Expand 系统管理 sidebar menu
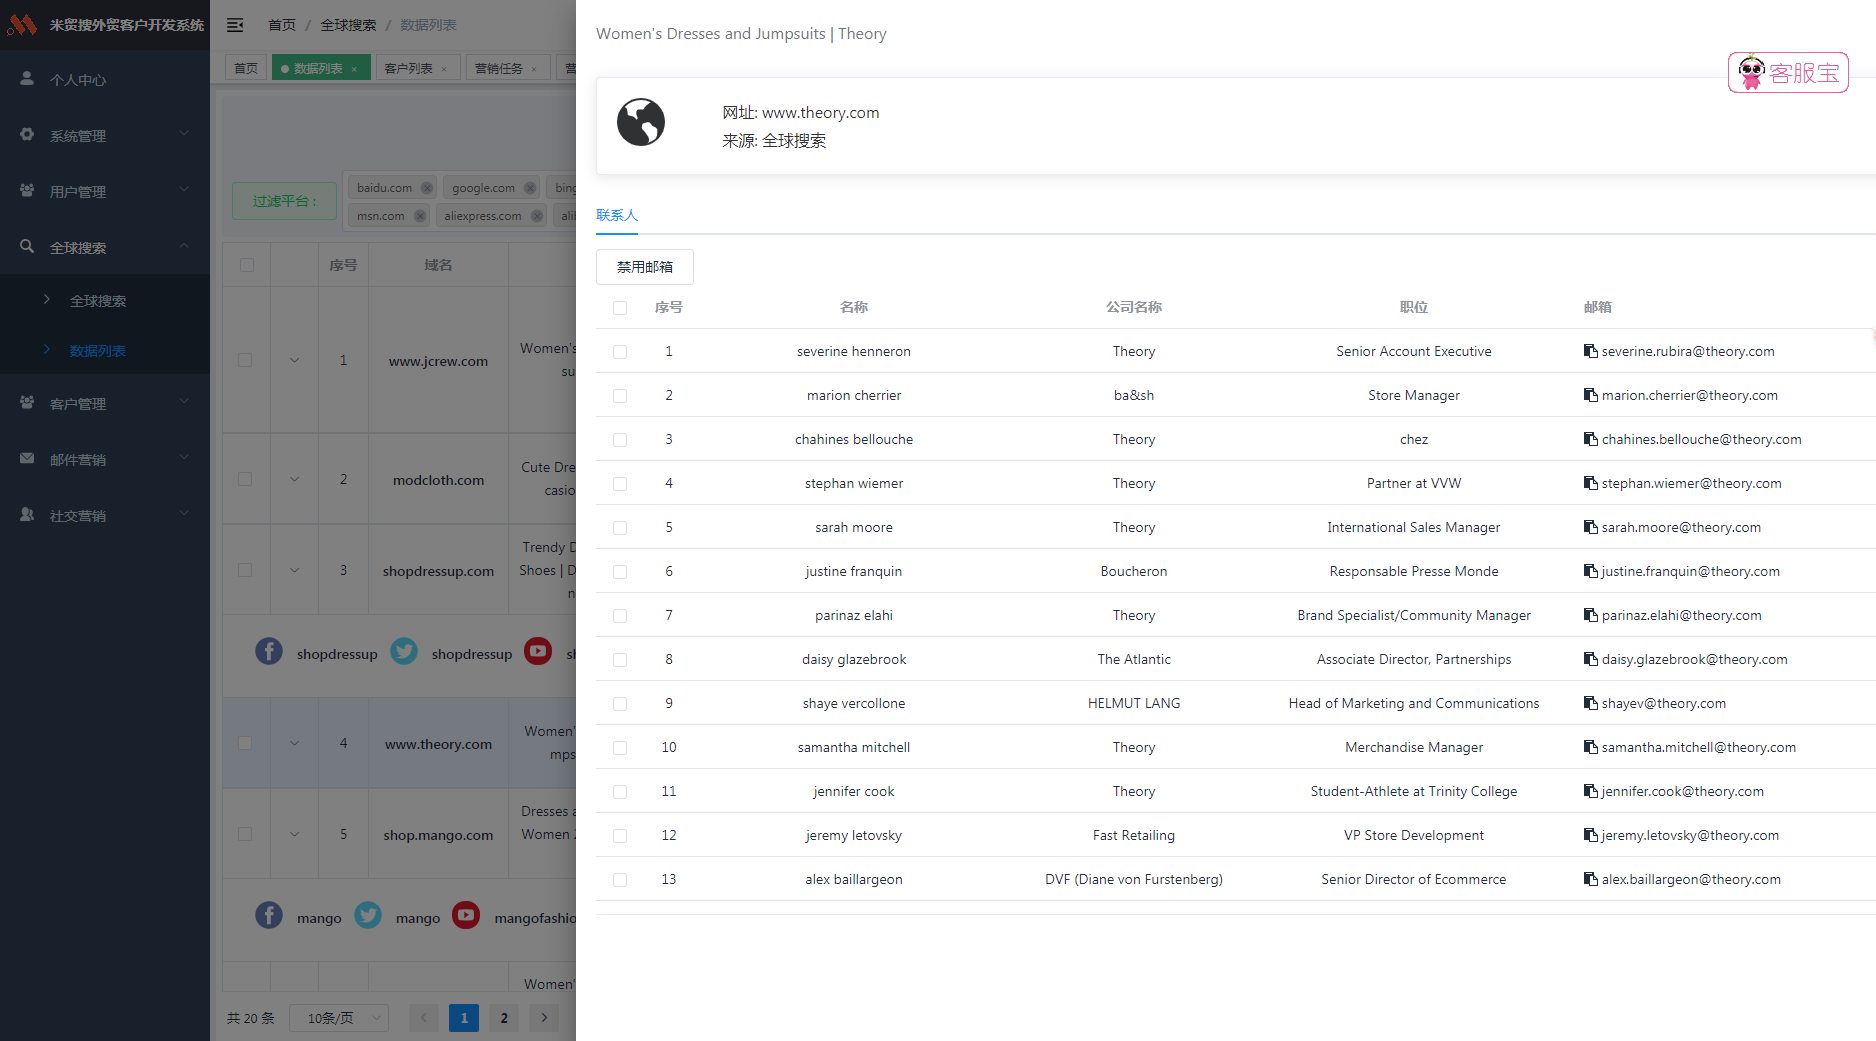The height and width of the screenshot is (1041, 1876). (105, 135)
